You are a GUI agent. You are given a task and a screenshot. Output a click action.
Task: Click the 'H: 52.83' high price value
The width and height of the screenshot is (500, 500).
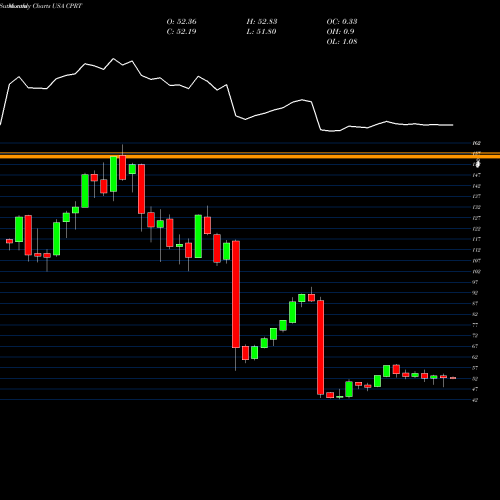262,22
